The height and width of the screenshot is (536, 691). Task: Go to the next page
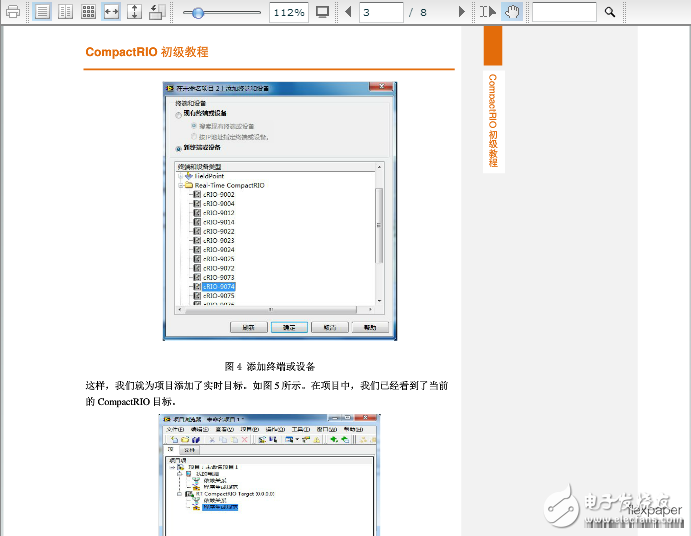pyautogui.click(x=461, y=11)
